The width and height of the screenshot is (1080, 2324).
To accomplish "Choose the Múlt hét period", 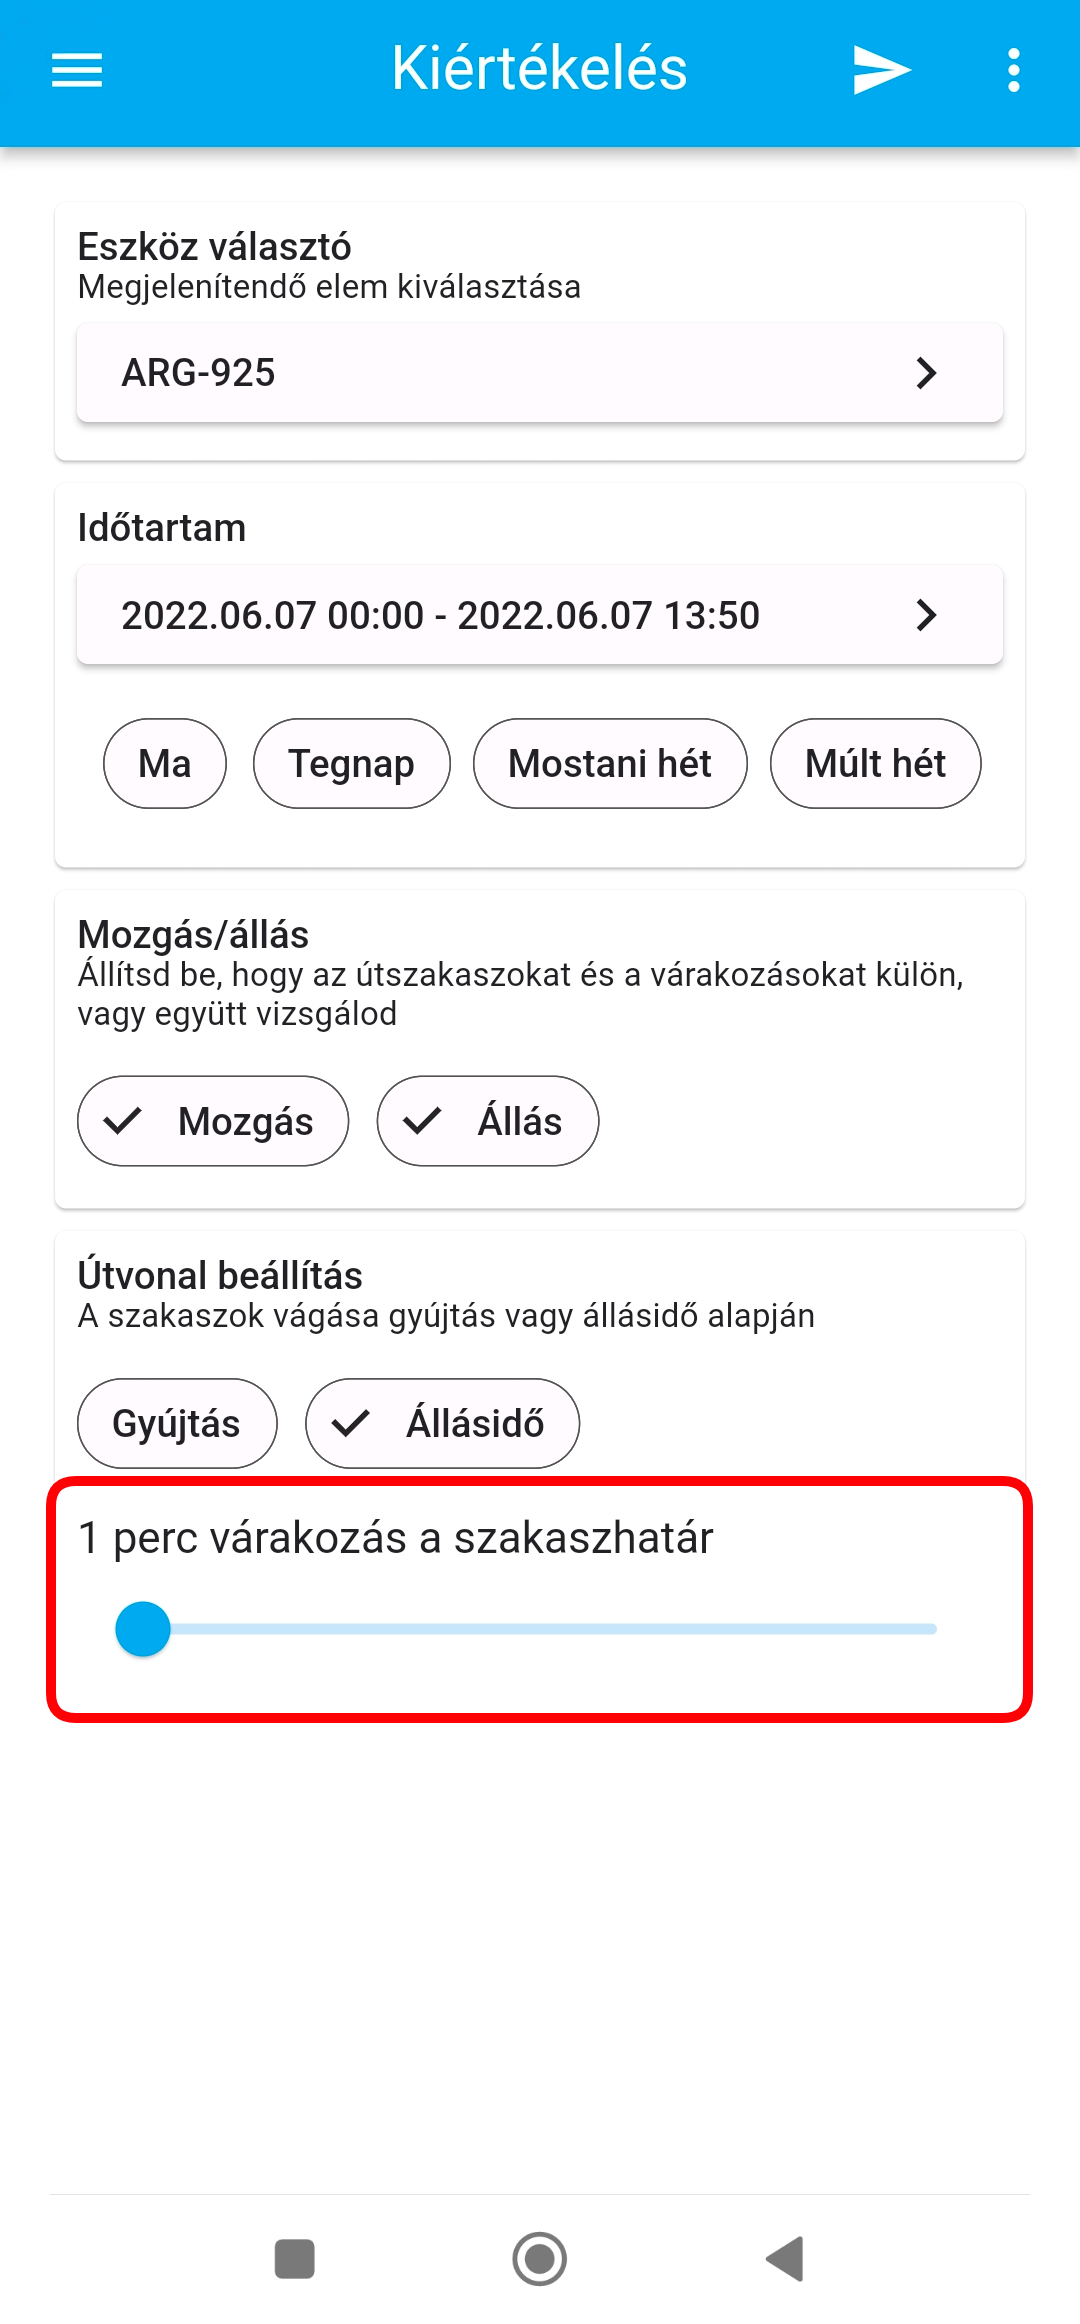I will [x=875, y=763].
